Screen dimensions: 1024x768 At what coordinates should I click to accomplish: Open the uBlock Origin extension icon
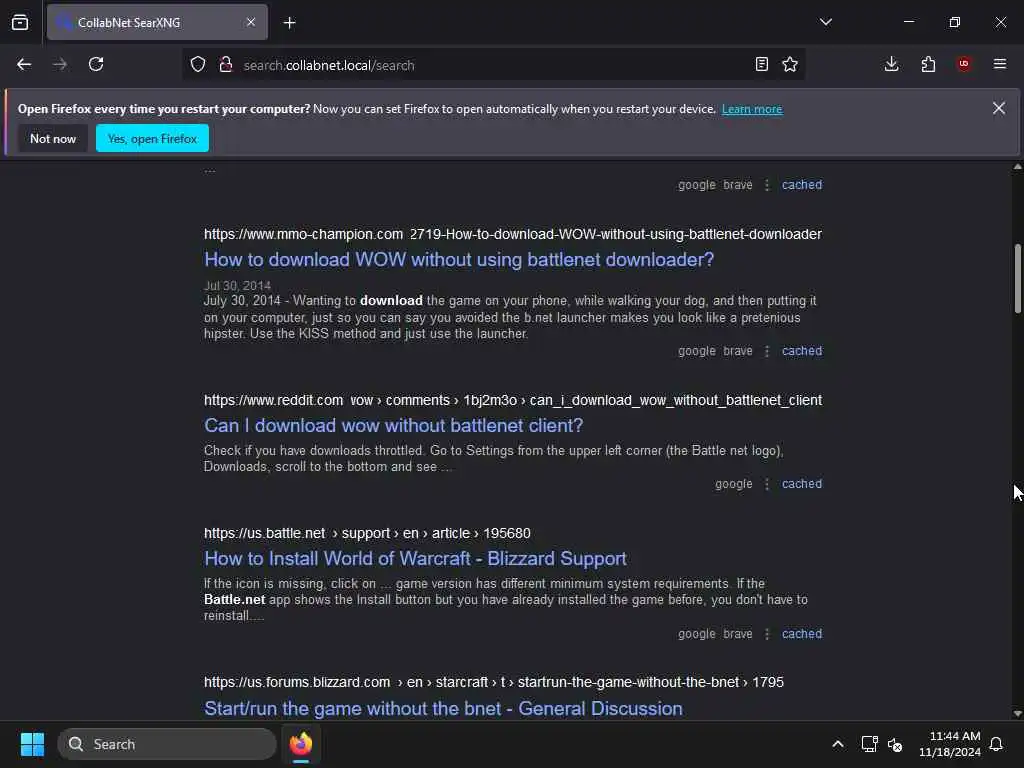pos(964,64)
